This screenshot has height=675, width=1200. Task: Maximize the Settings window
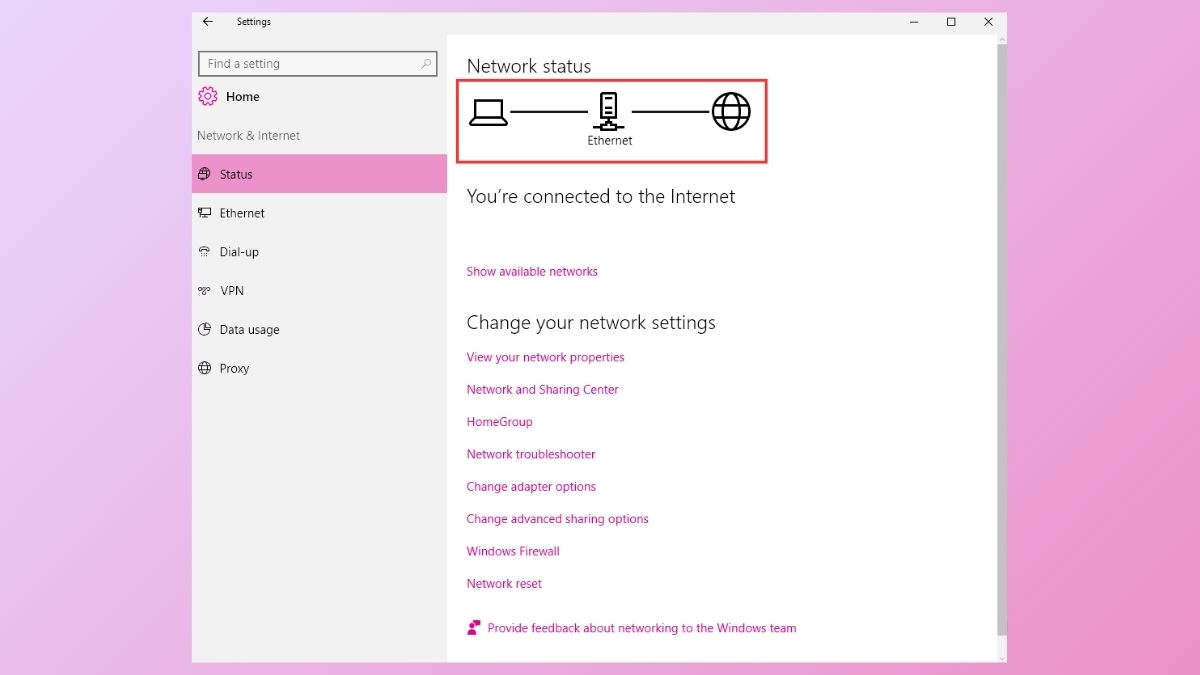[x=951, y=22]
